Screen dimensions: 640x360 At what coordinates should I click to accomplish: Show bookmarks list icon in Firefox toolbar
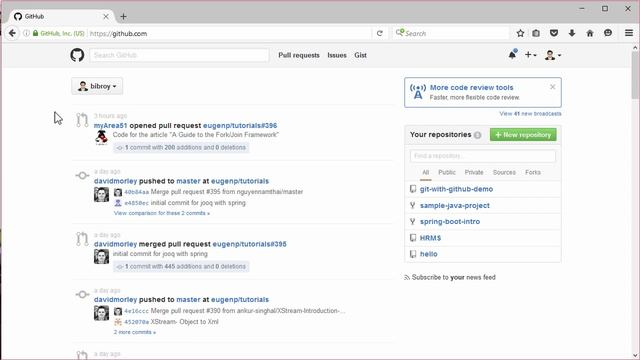pyautogui.click(x=536, y=33)
